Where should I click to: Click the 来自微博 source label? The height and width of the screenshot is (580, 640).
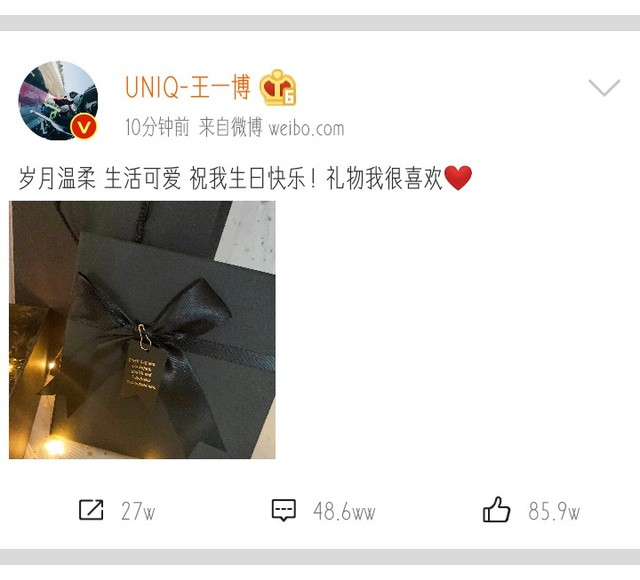click(230, 127)
